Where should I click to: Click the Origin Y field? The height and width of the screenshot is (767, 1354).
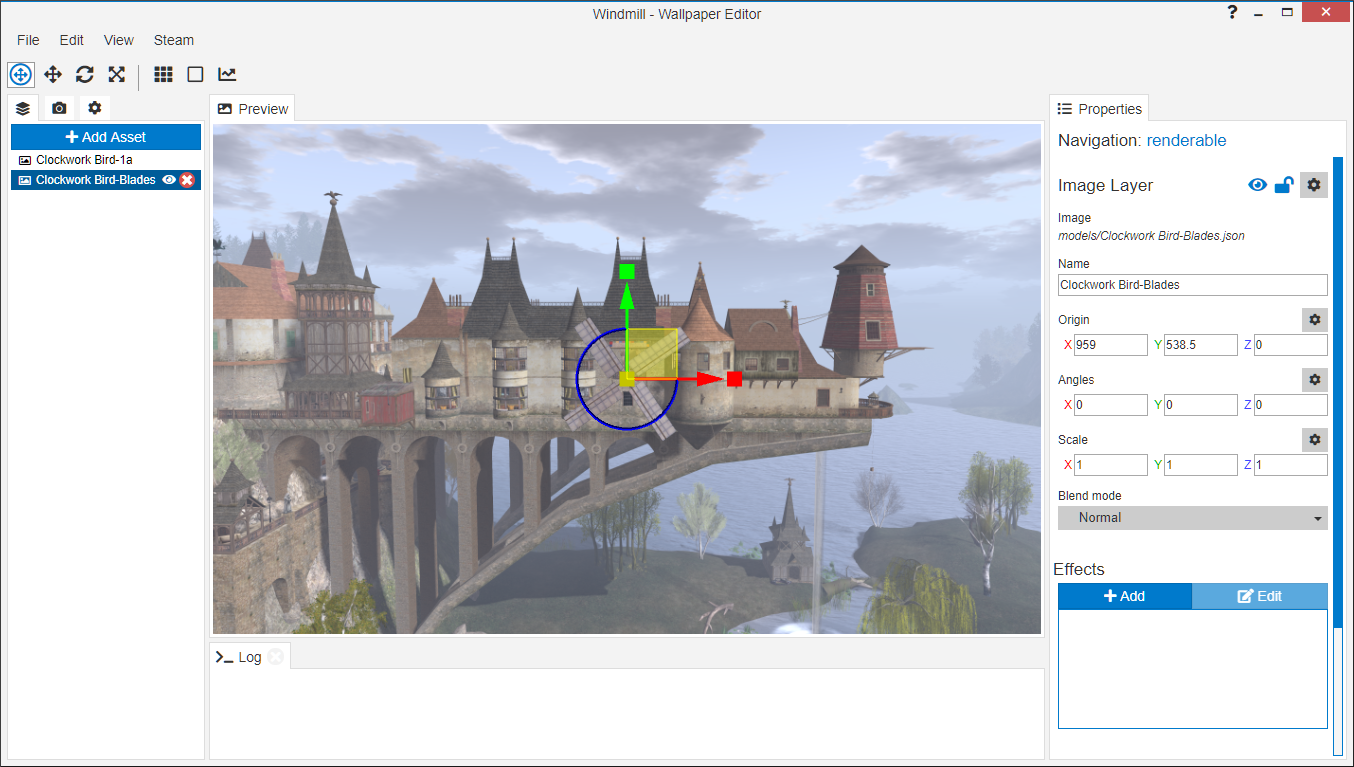tap(1201, 345)
